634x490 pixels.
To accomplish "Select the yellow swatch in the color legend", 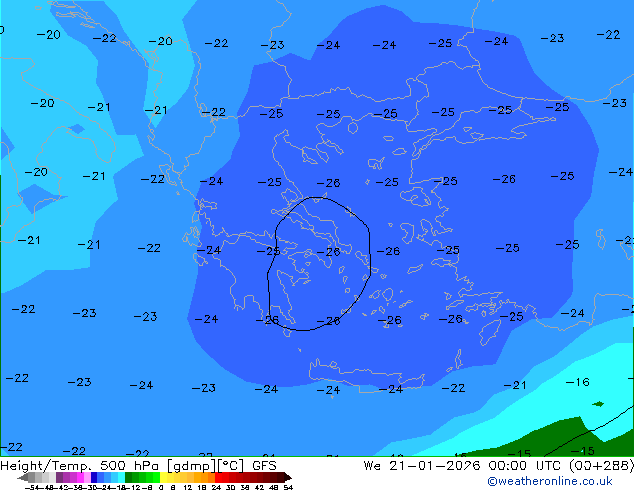I will click(163, 477).
